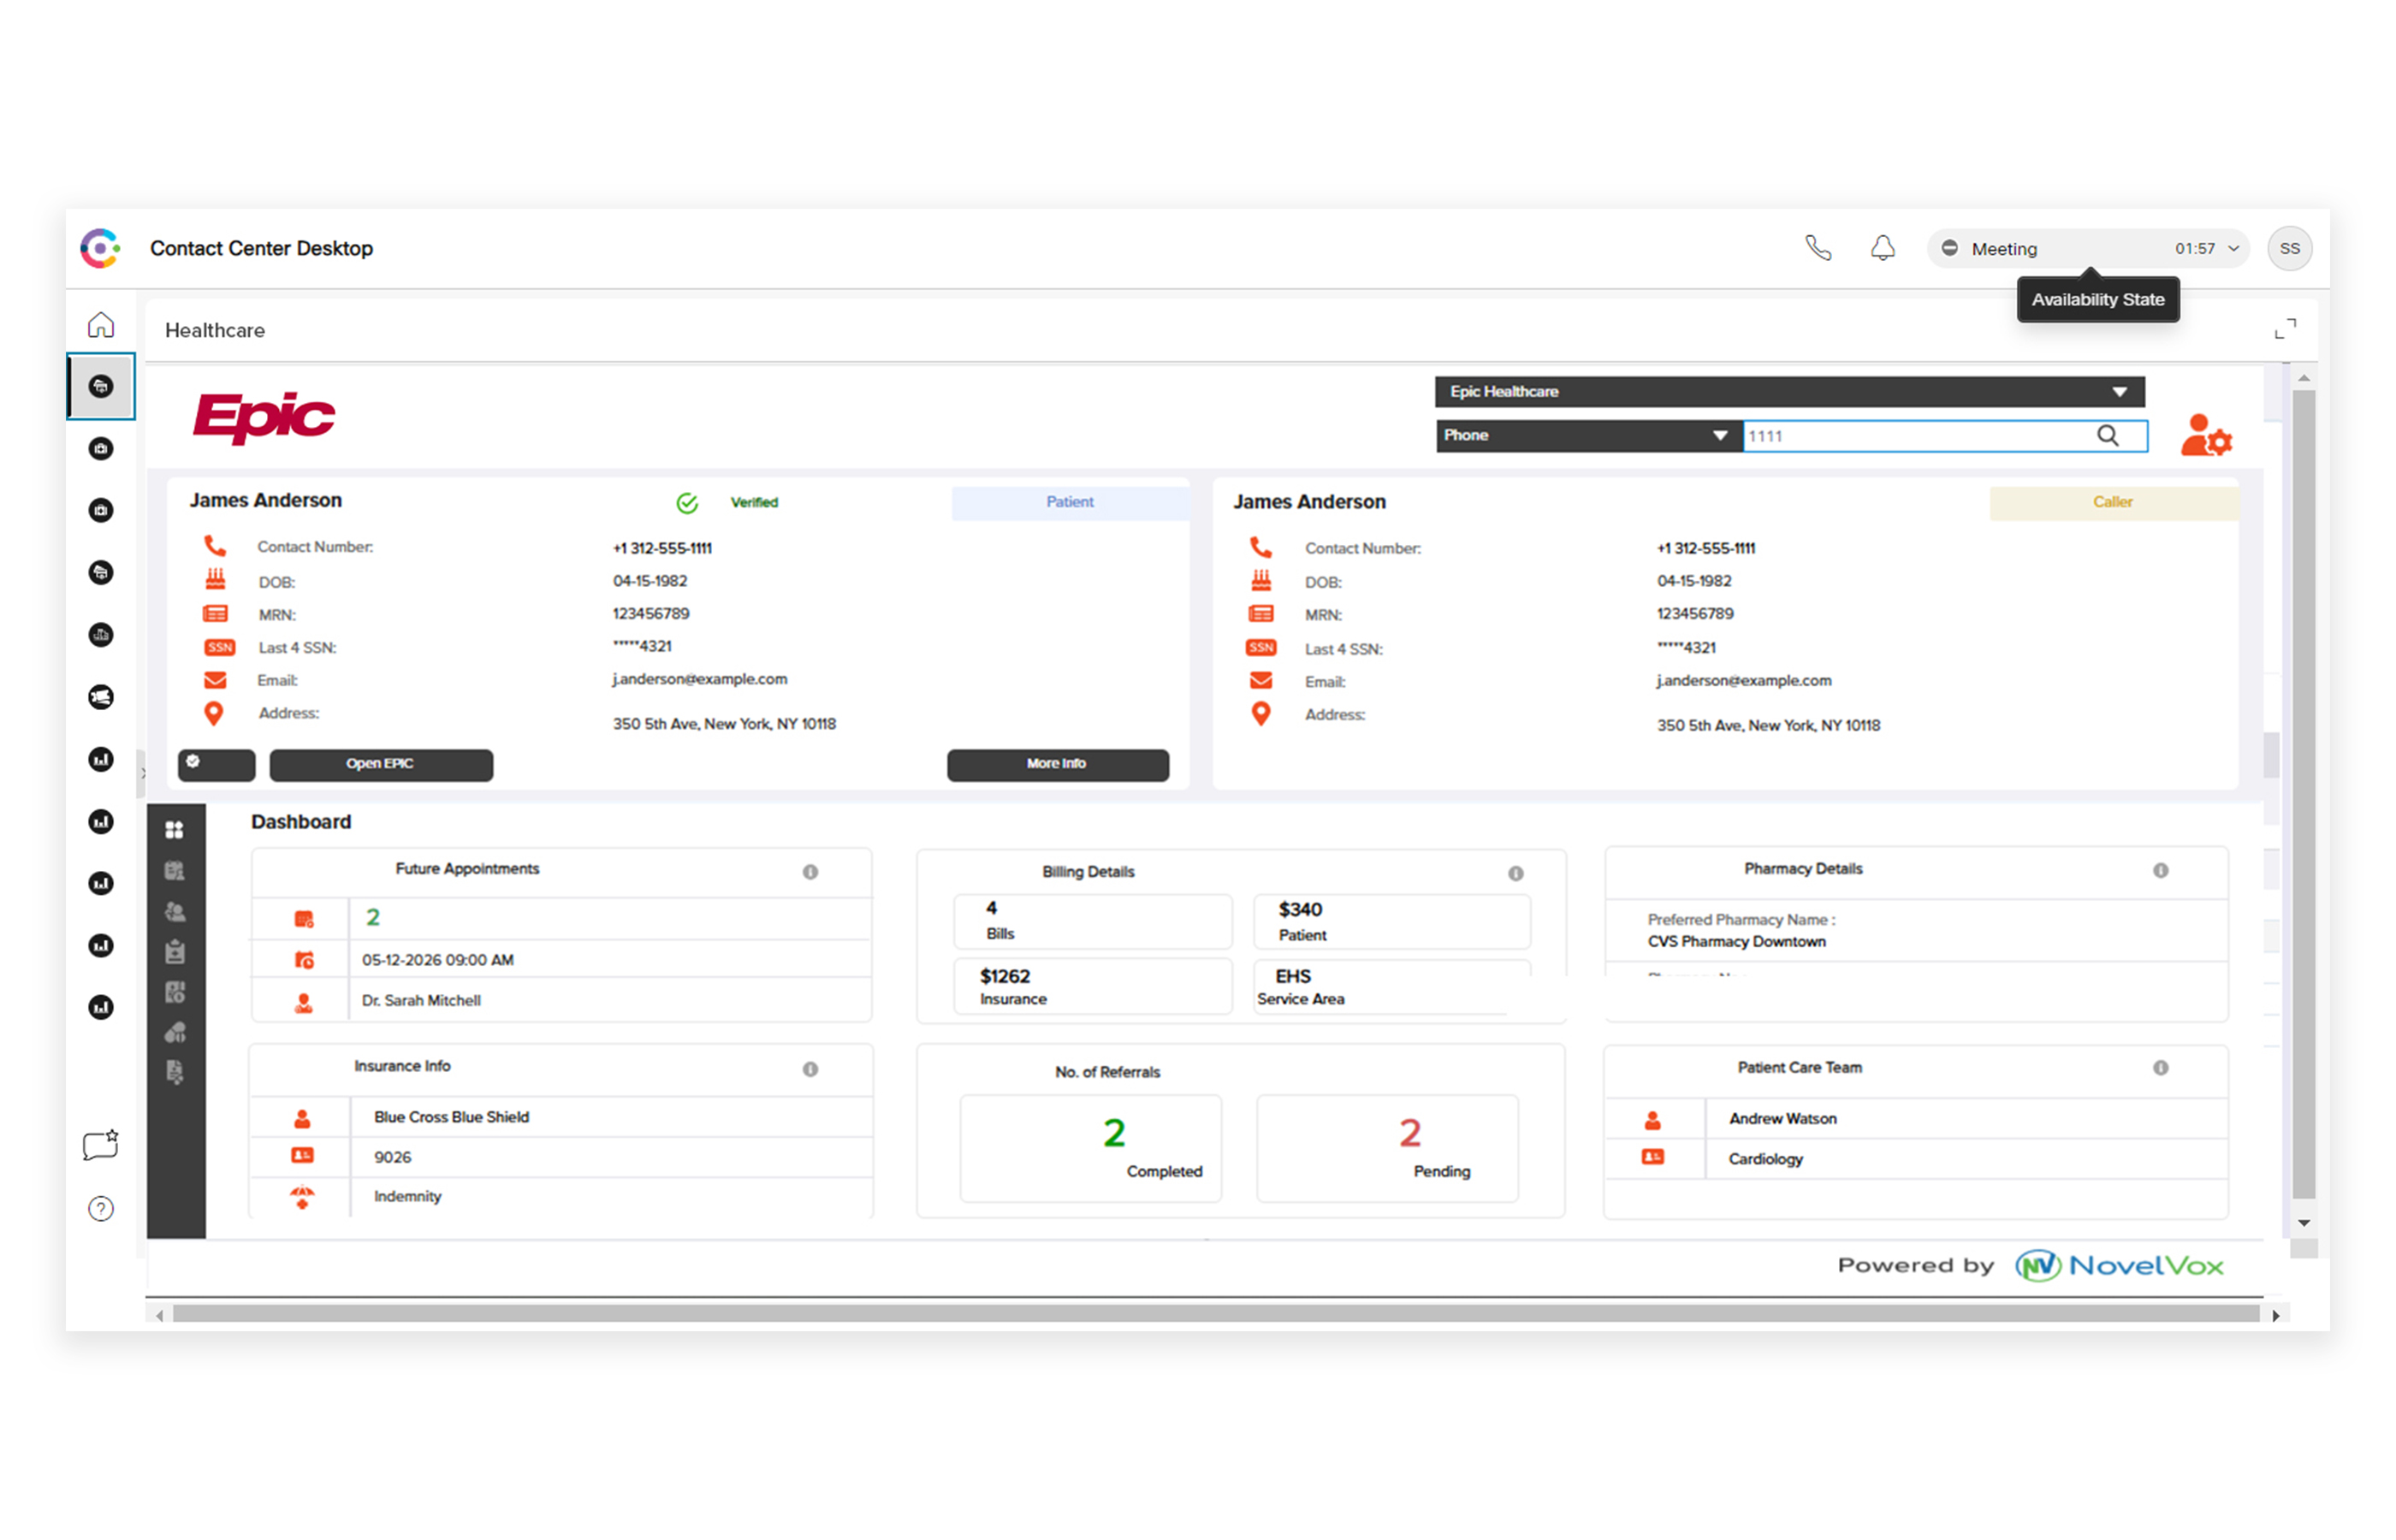Viewport: 2396px width, 1540px height.
Task: Select the Dashboard grid icon in the dark sidebar
Action: tap(175, 830)
